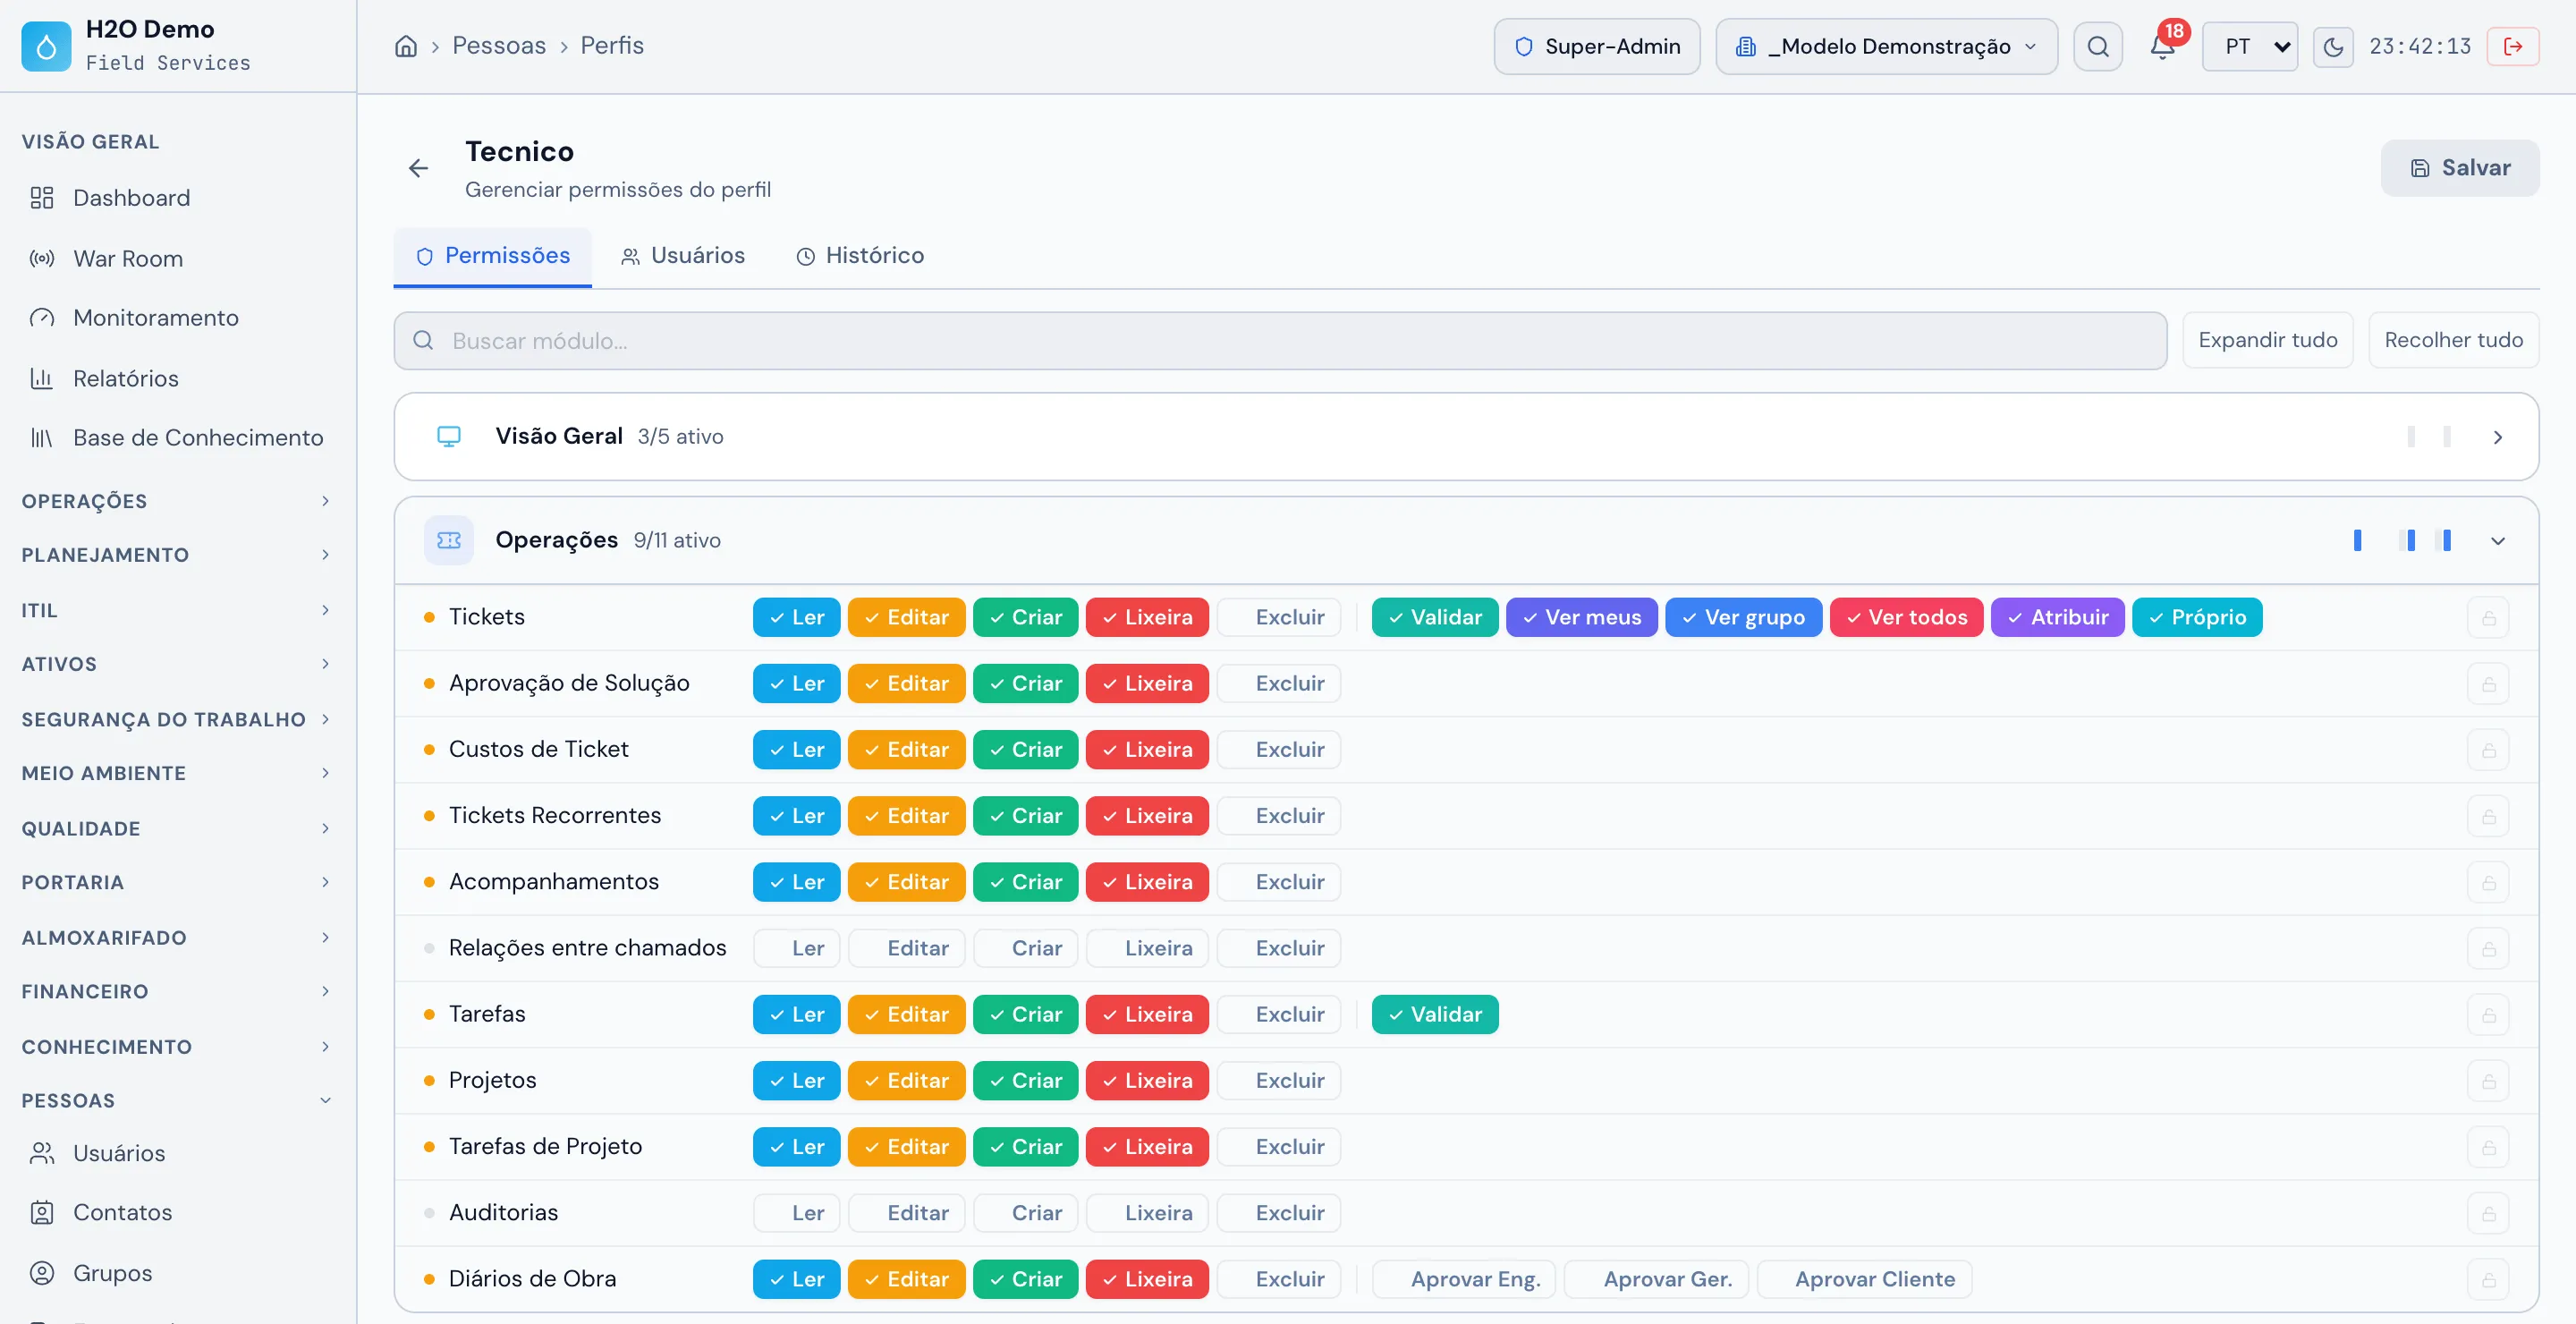
Task: Expand the Visão Geral section chevron
Action: click(x=2497, y=437)
